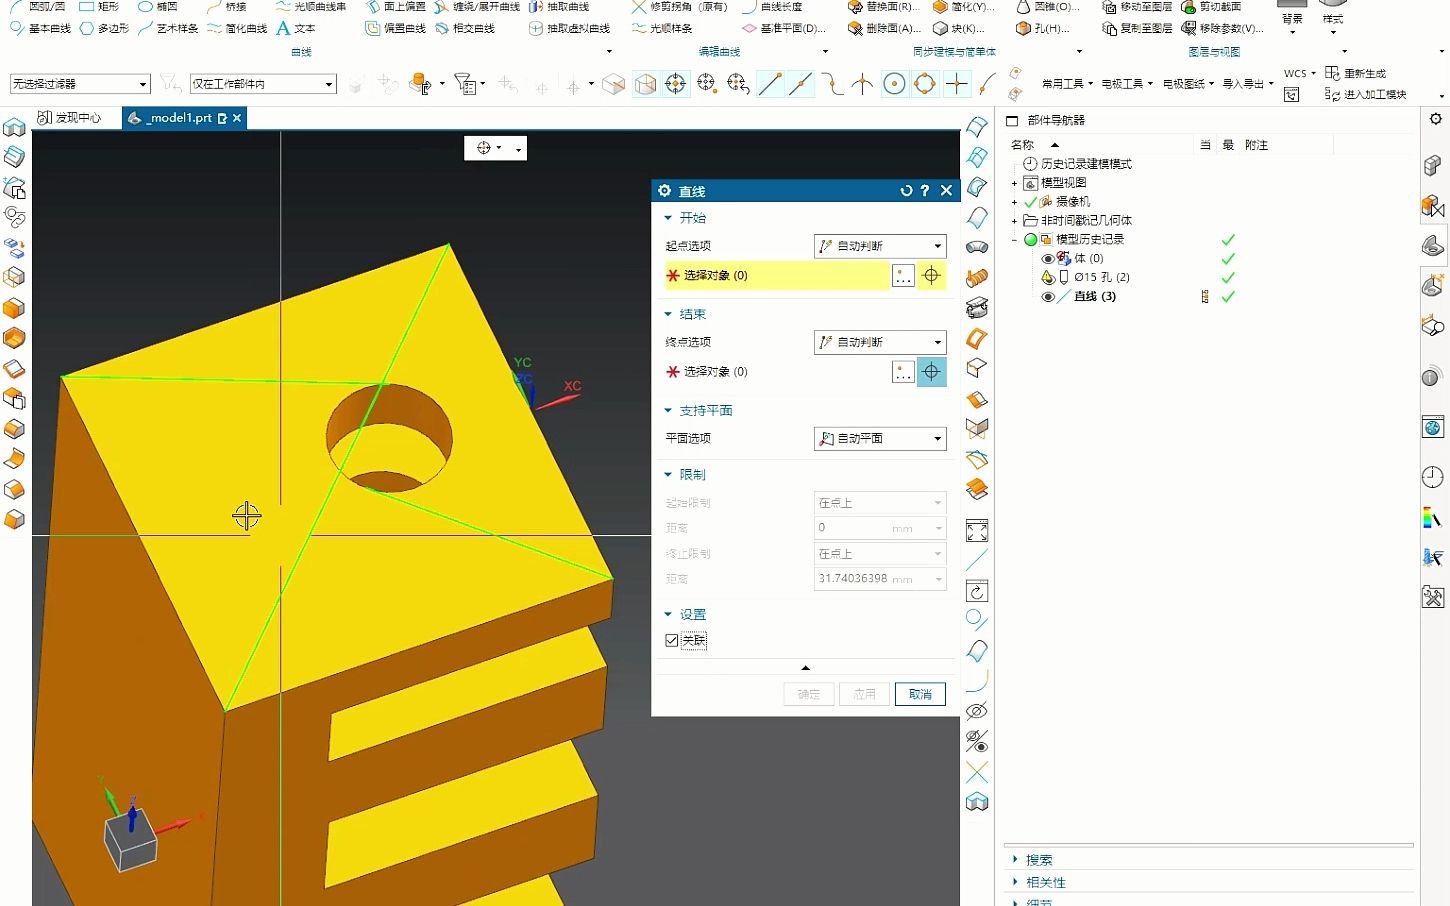Image resolution: width=1450 pixels, height=906 pixels.
Task: Open the 背景 background style picker
Action: (x=1291, y=22)
